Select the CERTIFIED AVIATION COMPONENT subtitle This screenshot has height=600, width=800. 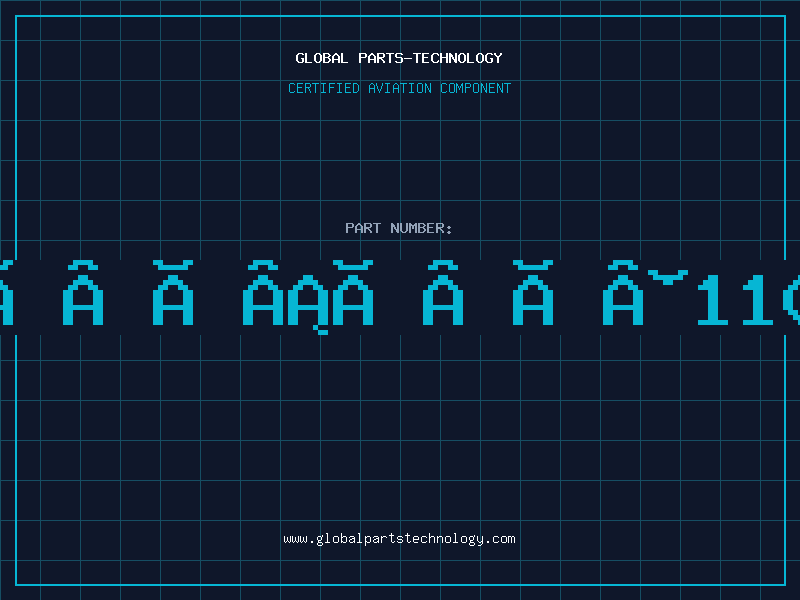point(399,88)
